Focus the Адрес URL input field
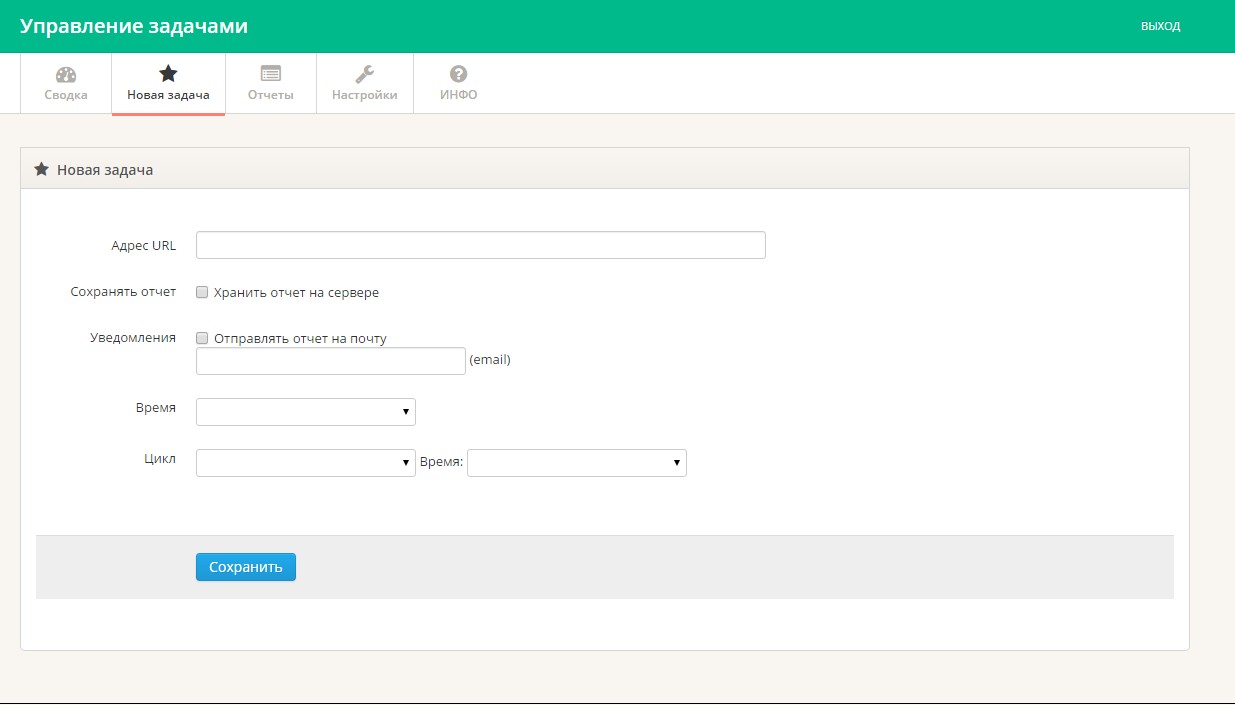Image resolution: width=1235 pixels, height=705 pixels. point(480,245)
